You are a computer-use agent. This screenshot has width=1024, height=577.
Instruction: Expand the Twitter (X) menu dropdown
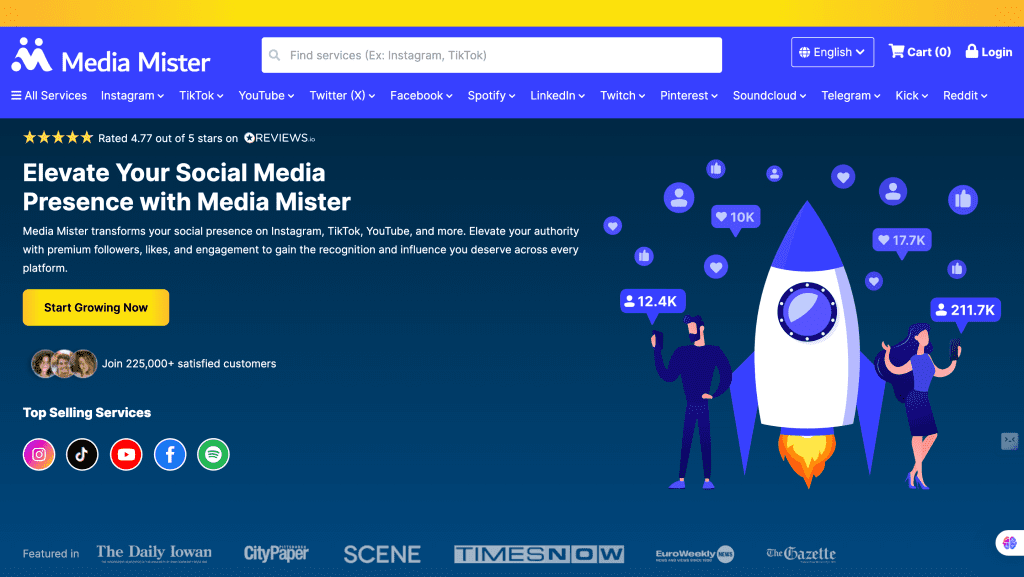click(342, 96)
